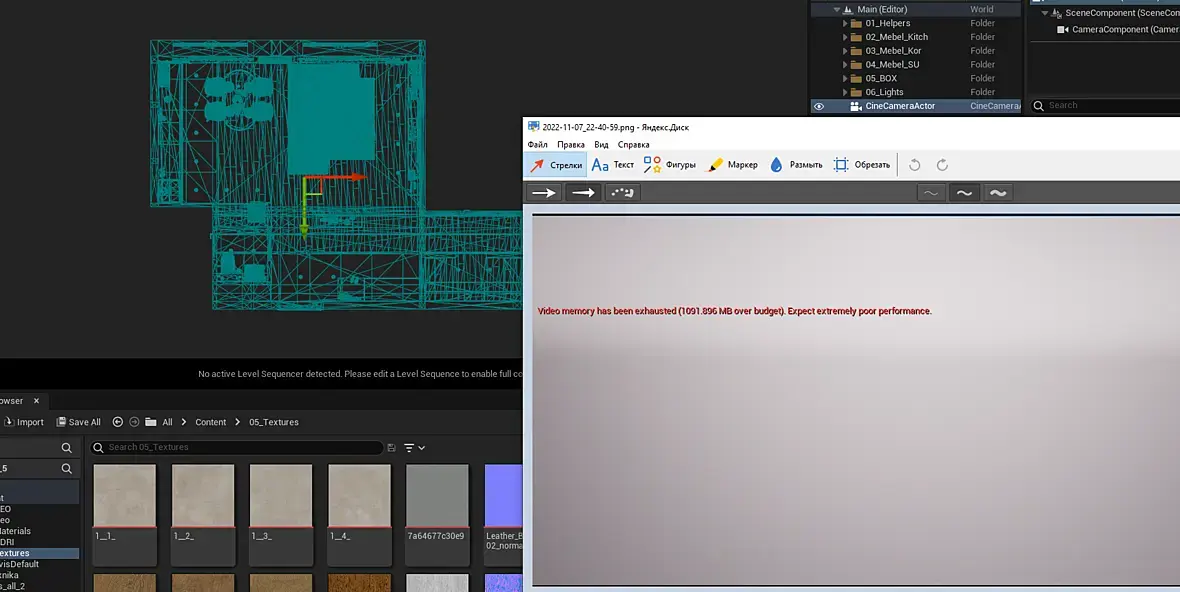Click the 05_Textures breadcrumb
Viewport: 1180px width, 592px height.
274,422
